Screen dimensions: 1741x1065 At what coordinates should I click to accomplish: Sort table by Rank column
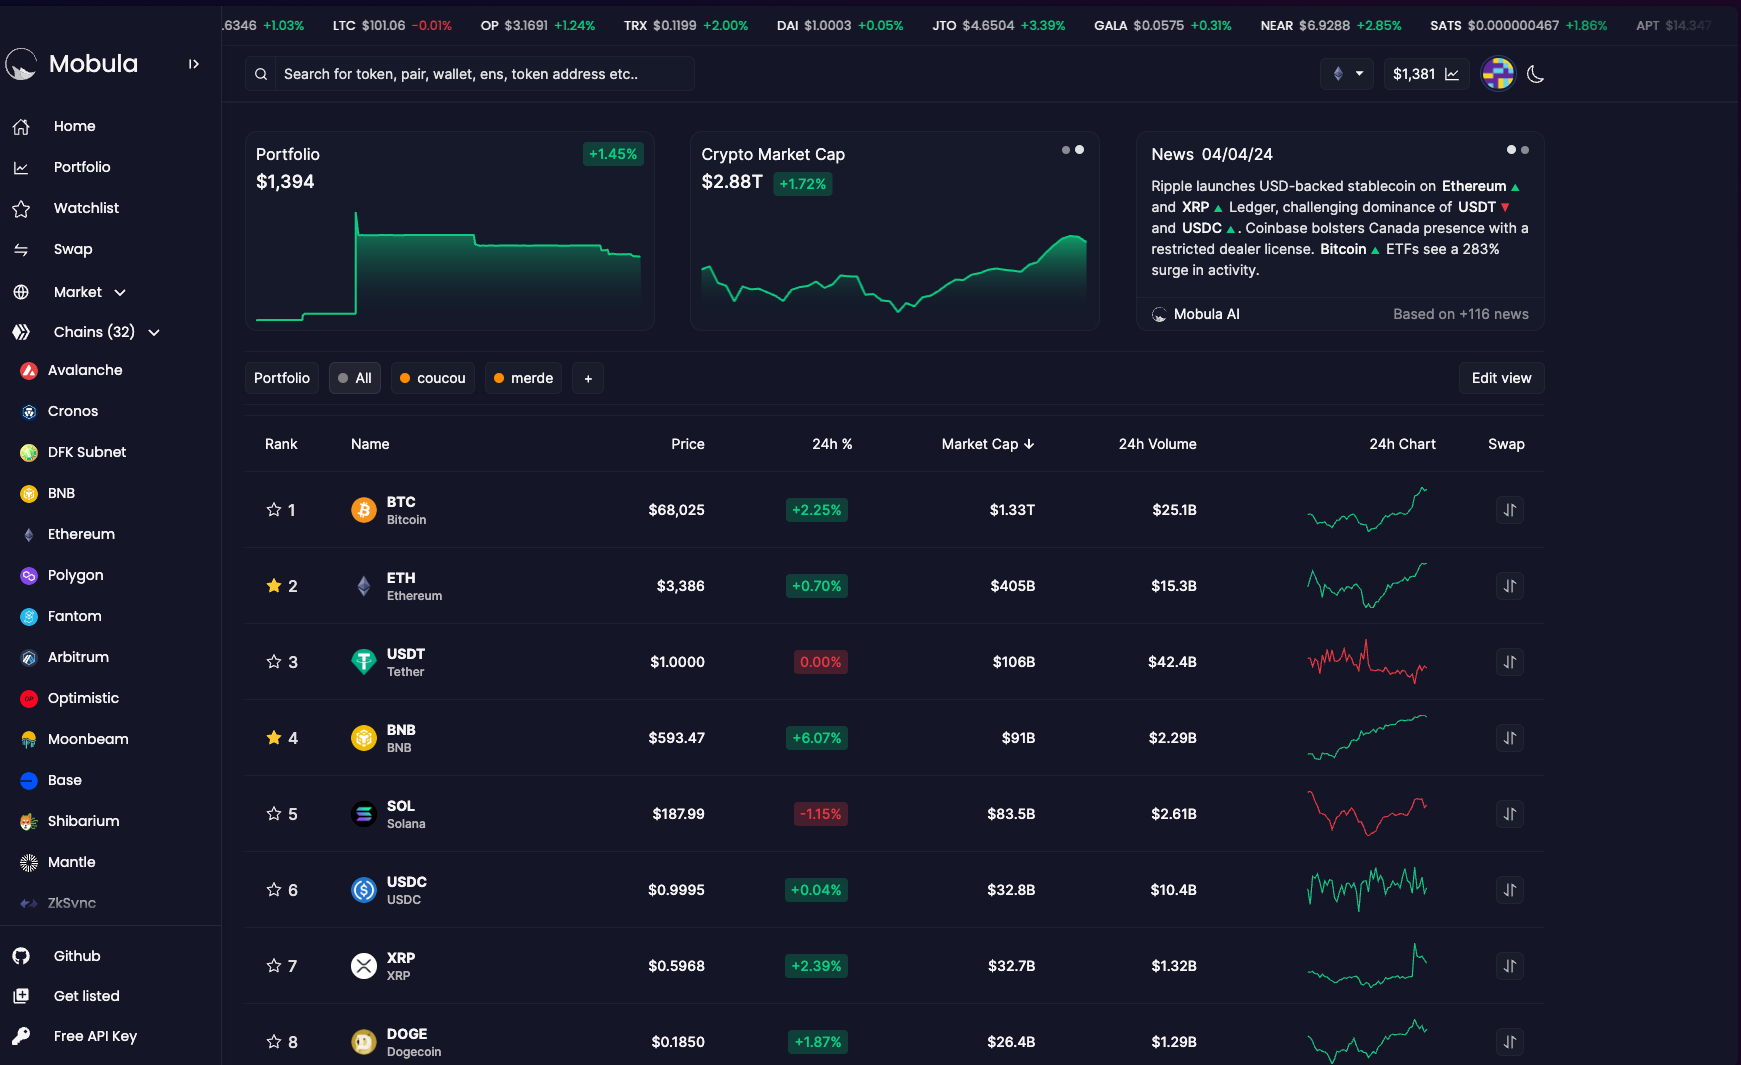(x=281, y=444)
